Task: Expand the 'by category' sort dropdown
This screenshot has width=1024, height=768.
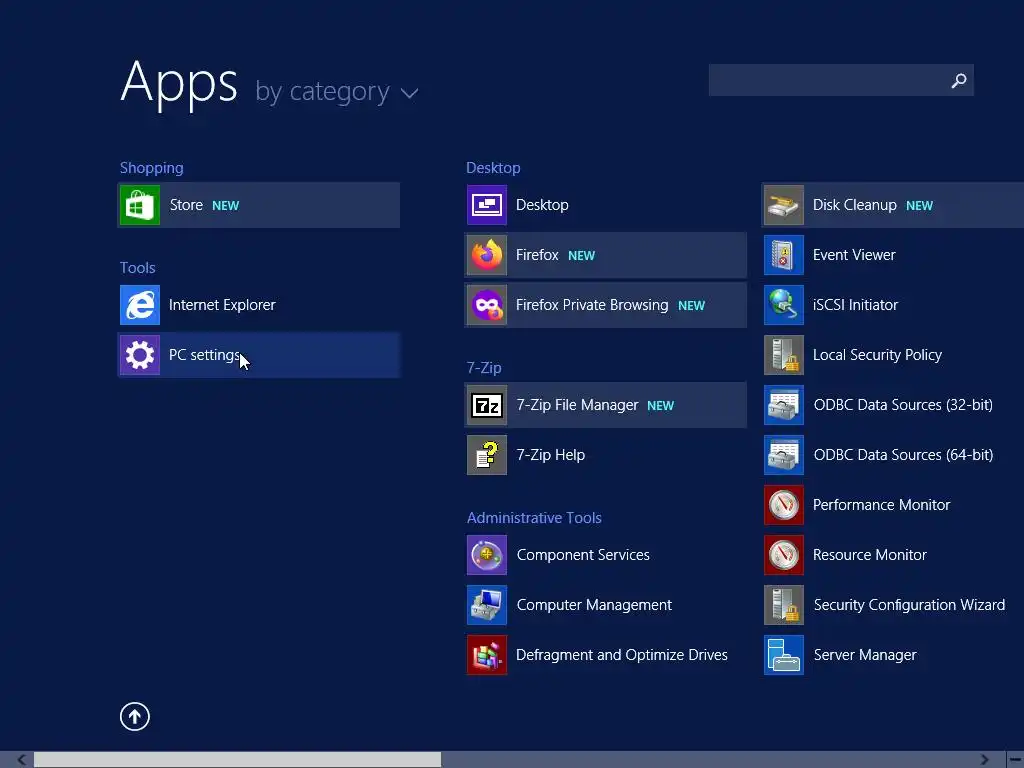Action: pyautogui.click(x=336, y=92)
